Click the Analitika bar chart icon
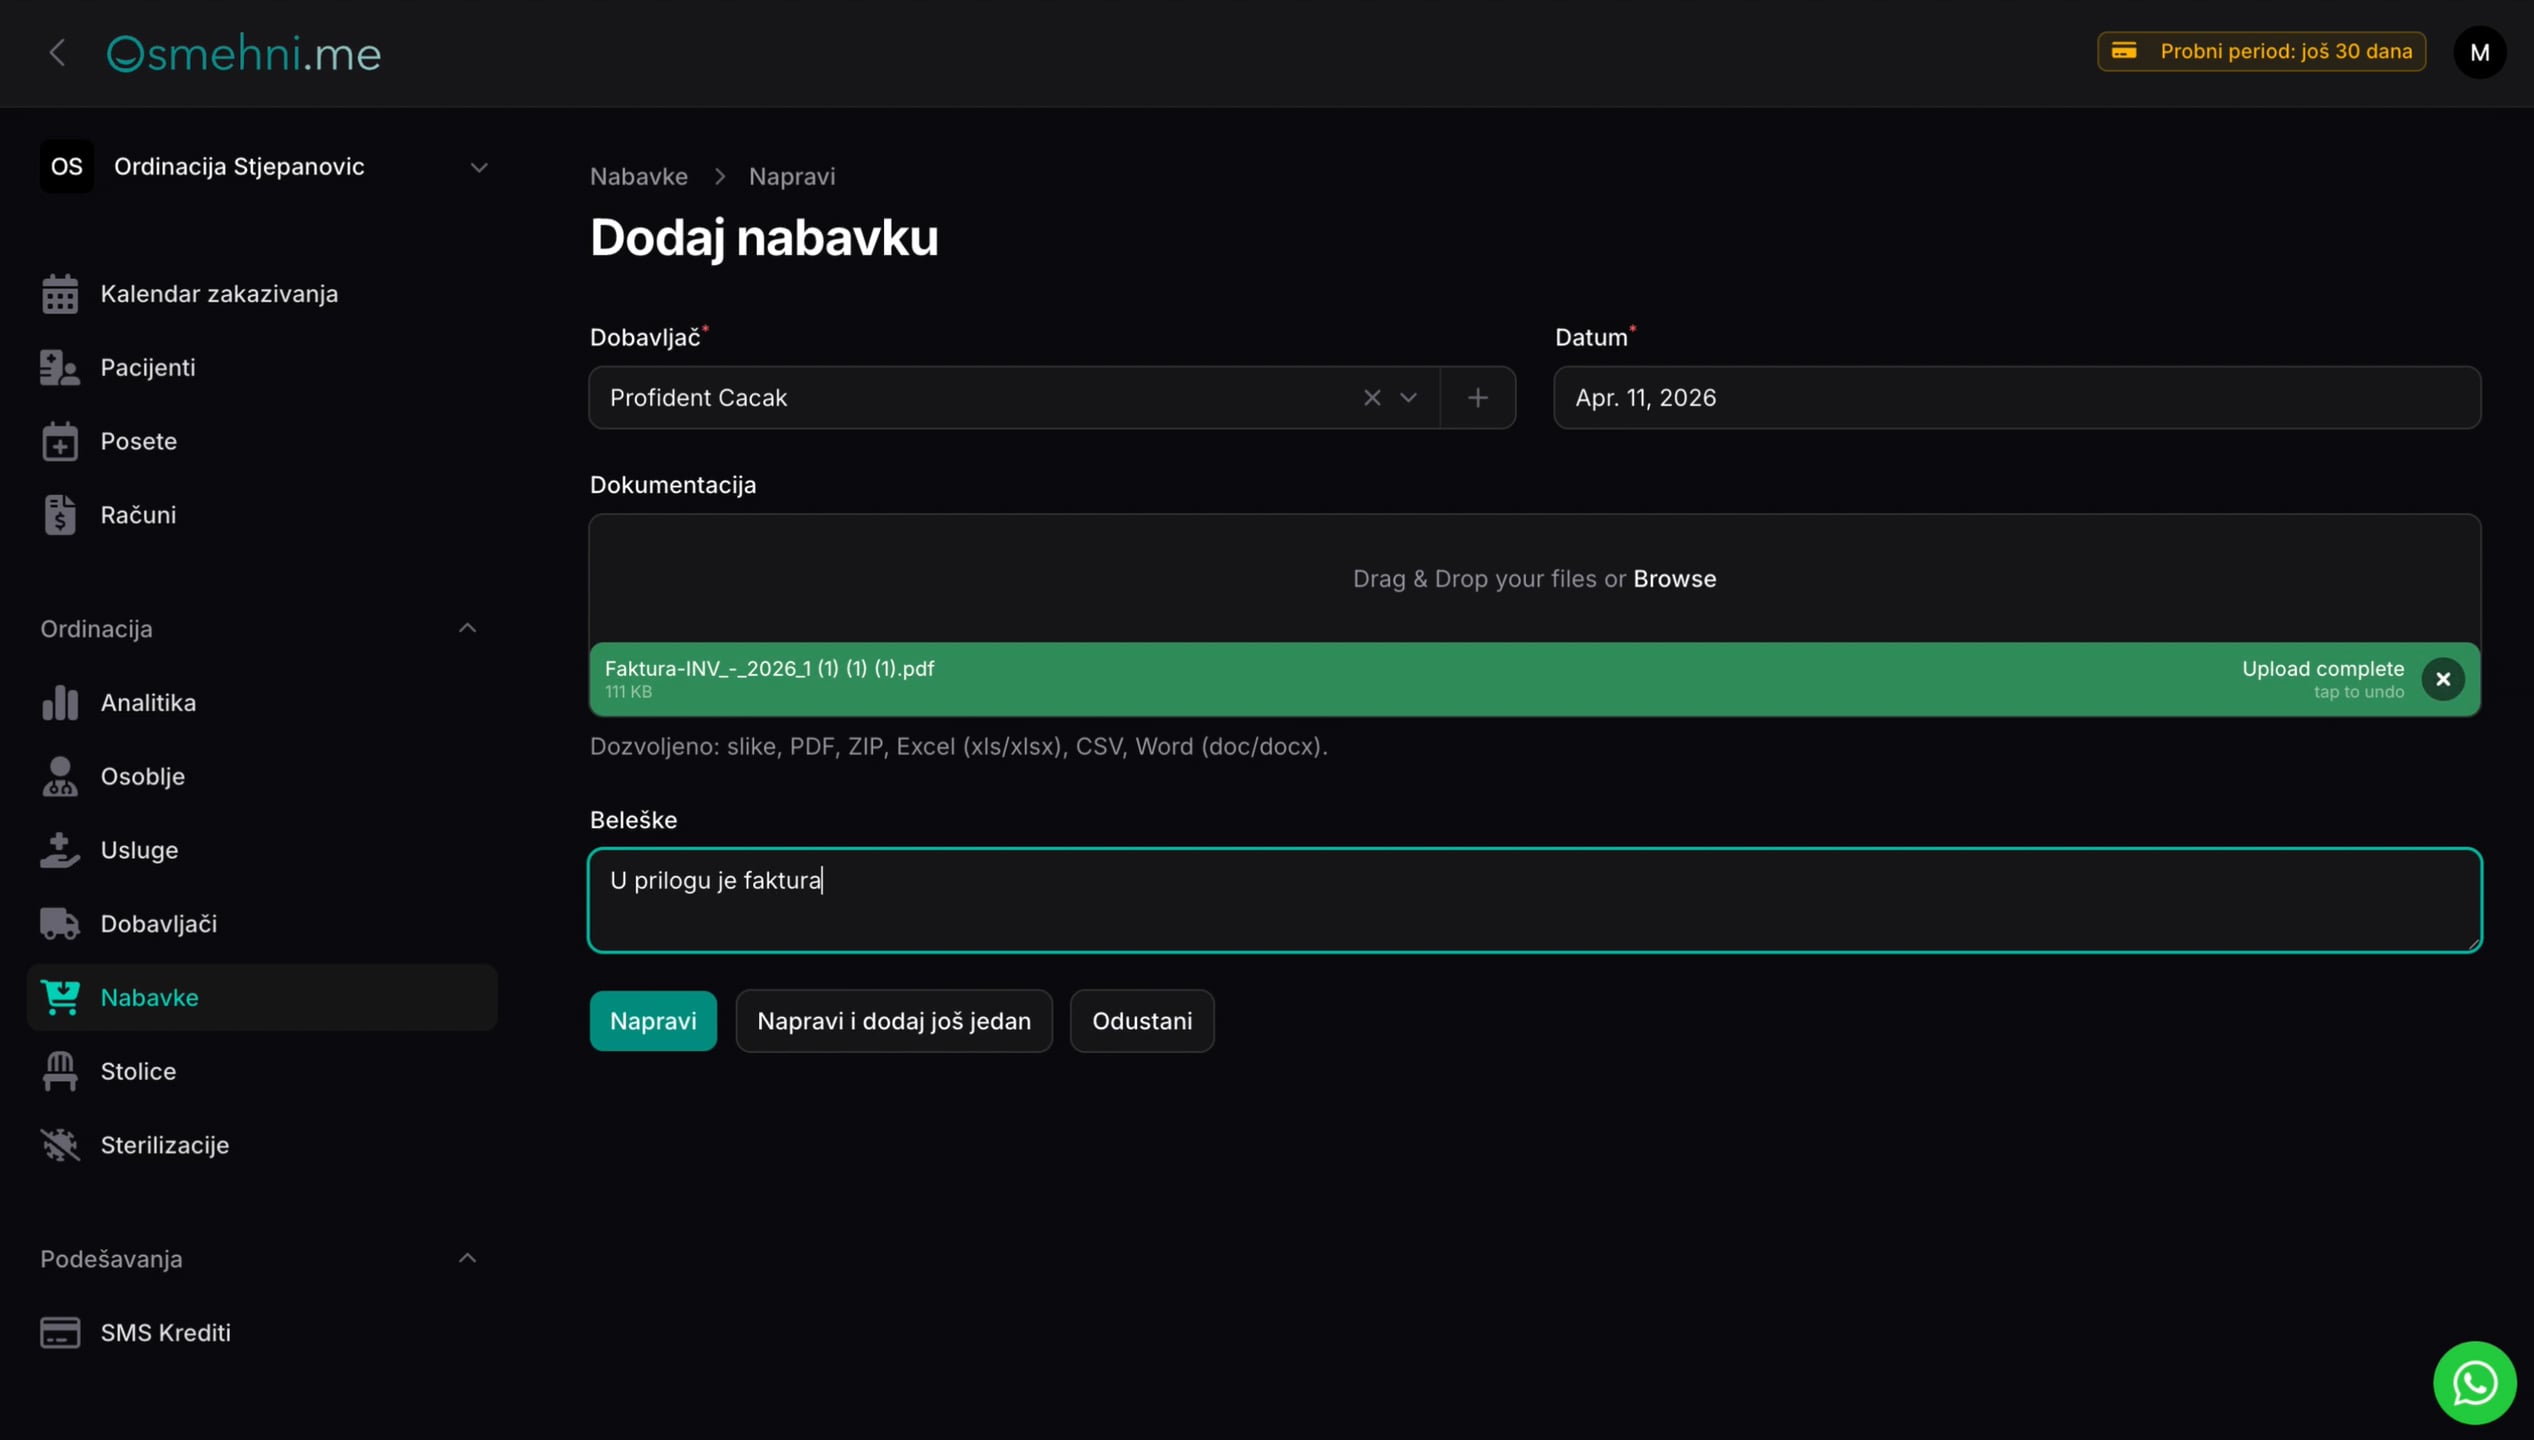Screen dimensions: 2534x1440 60,703
